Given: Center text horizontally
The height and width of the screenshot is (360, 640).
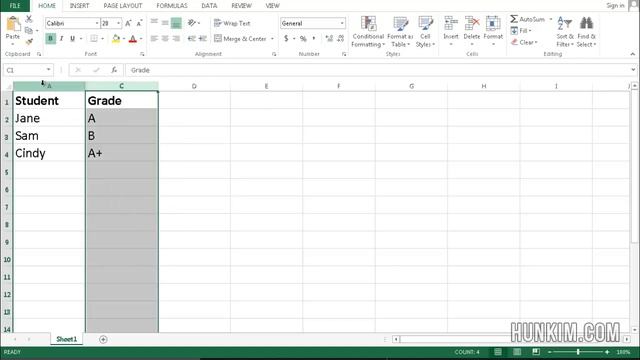Looking at the screenshot, I should 165,38.
